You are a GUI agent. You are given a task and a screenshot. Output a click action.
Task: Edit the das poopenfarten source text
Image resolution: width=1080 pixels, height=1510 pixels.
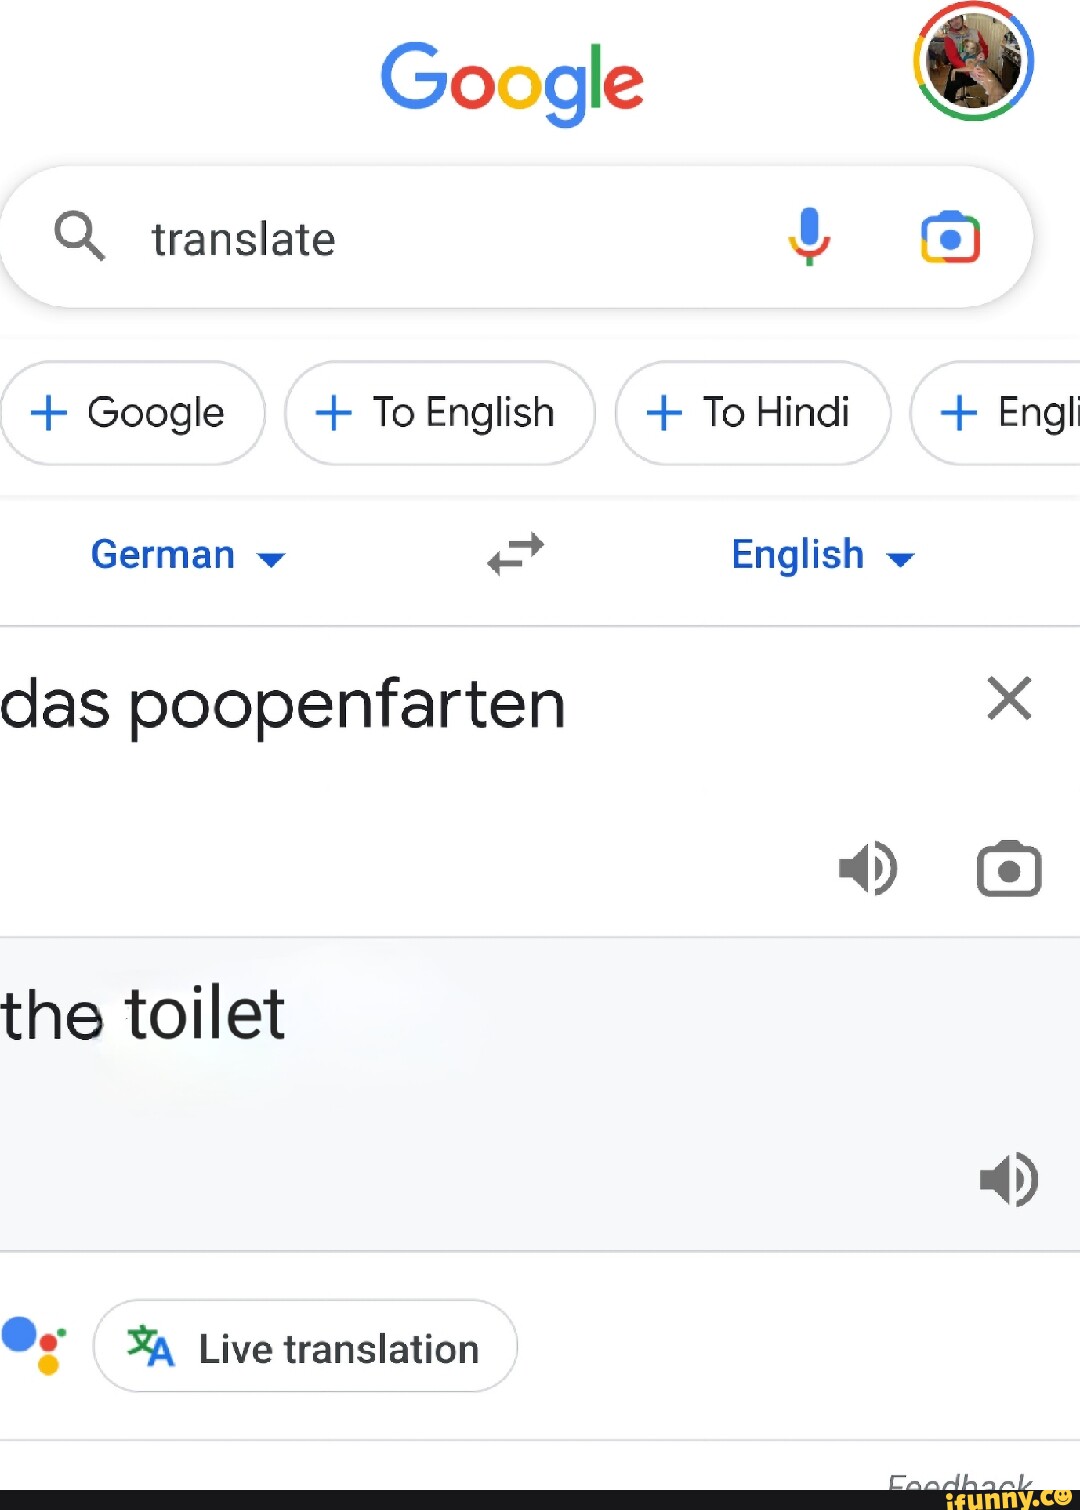point(283,705)
